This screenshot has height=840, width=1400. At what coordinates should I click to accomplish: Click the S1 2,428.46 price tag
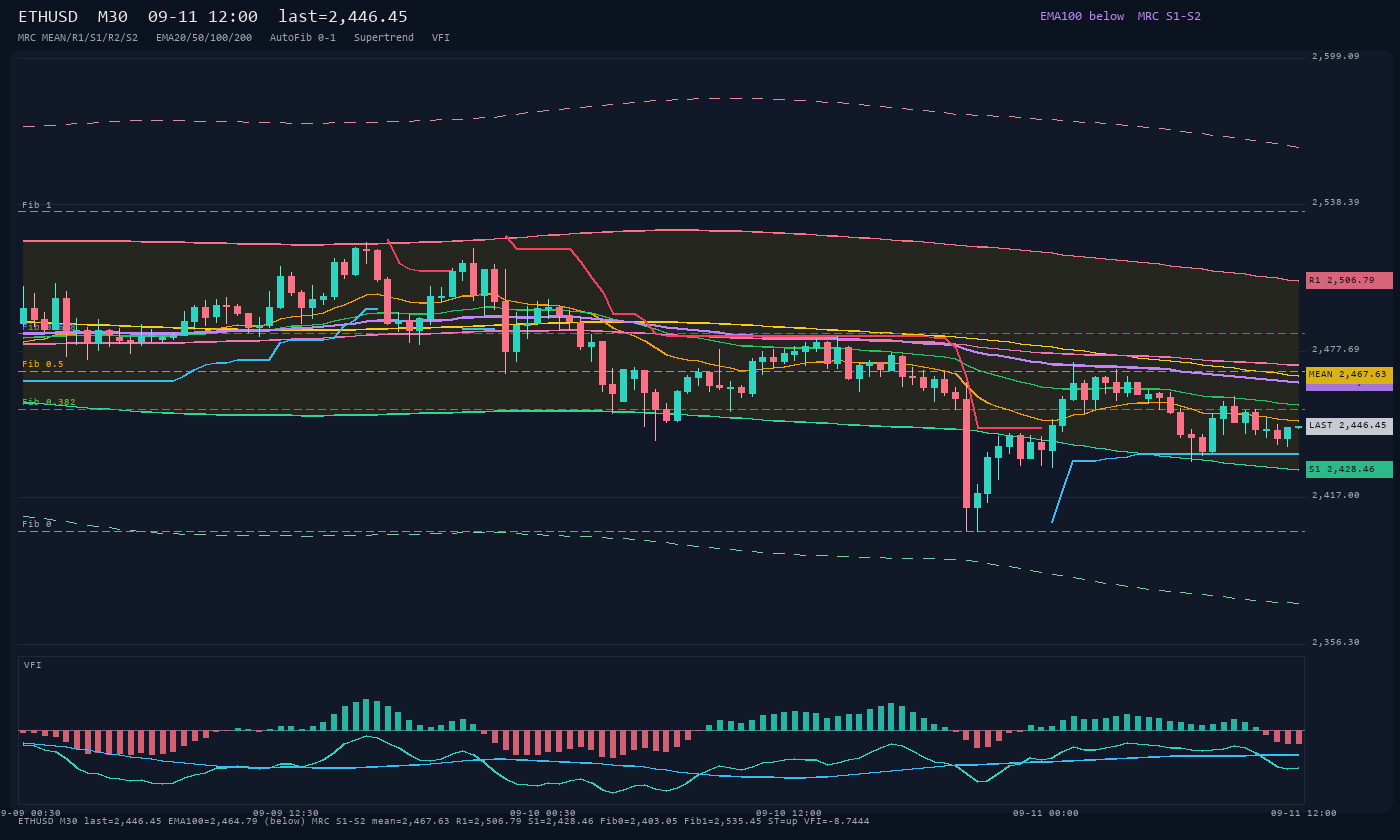(x=1349, y=469)
